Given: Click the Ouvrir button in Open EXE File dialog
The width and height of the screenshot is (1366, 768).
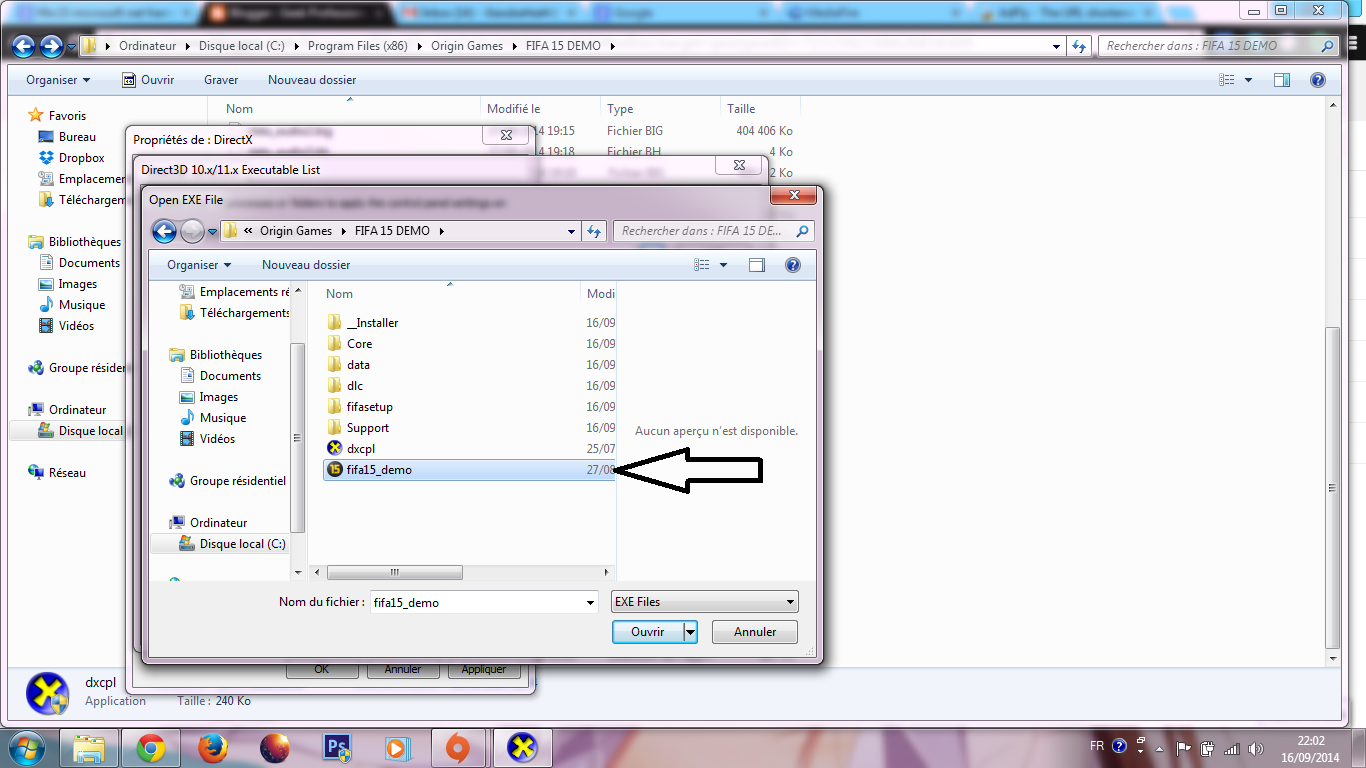Looking at the screenshot, I should click(x=647, y=632).
